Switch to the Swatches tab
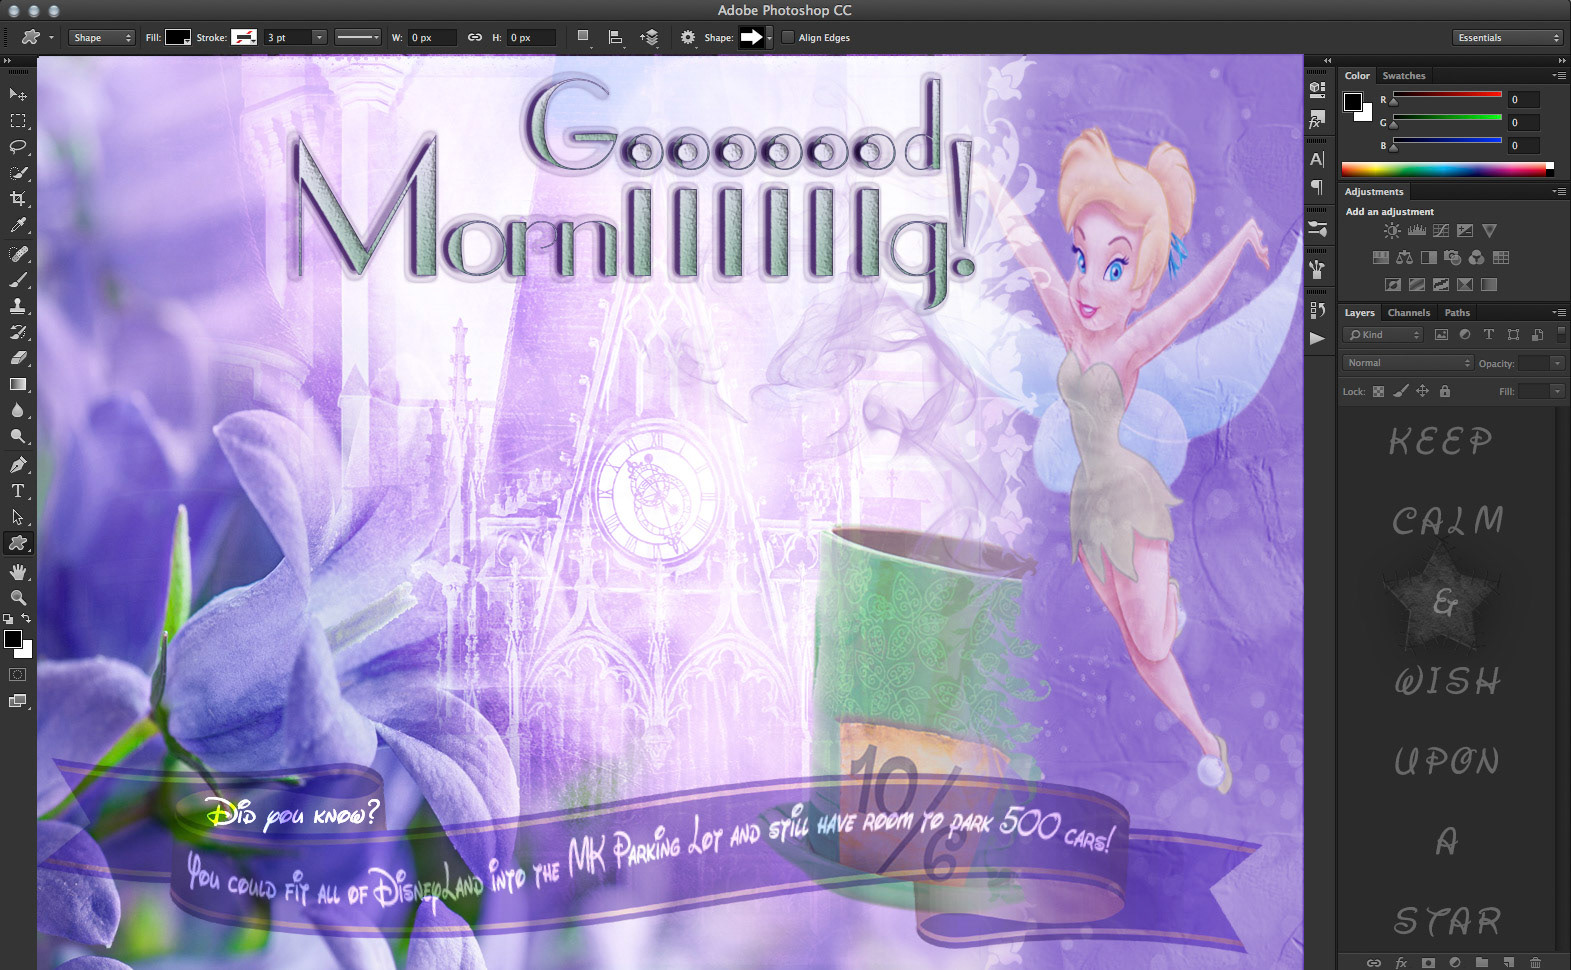This screenshot has height=970, width=1571. [x=1403, y=76]
